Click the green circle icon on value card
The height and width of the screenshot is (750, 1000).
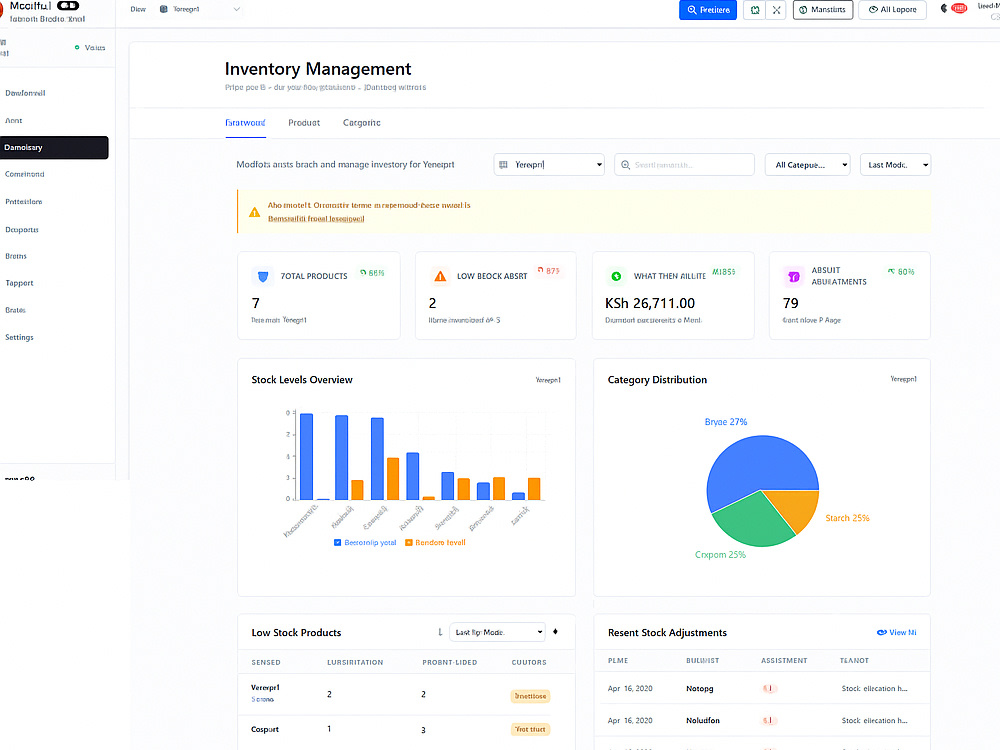(x=616, y=276)
